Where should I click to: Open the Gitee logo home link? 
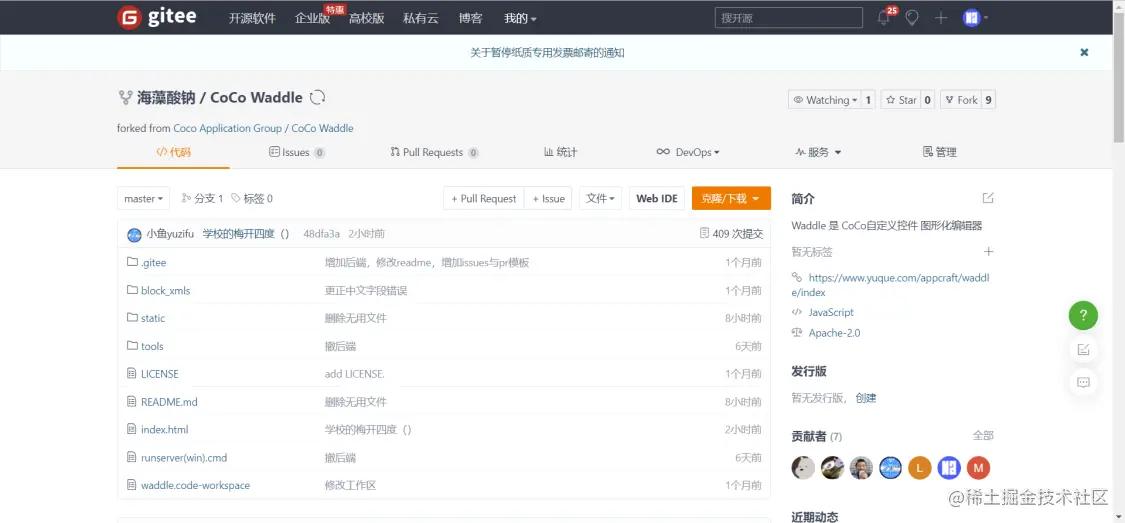pyautogui.click(x=156, y=17)
